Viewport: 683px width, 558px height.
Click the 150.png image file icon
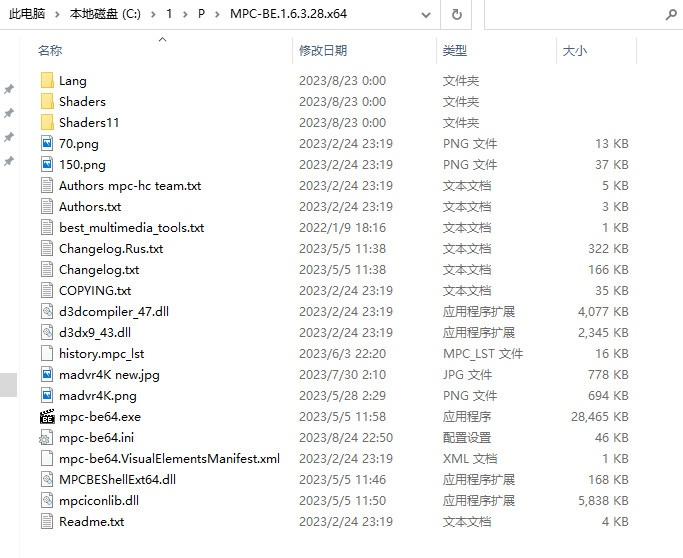47,165
